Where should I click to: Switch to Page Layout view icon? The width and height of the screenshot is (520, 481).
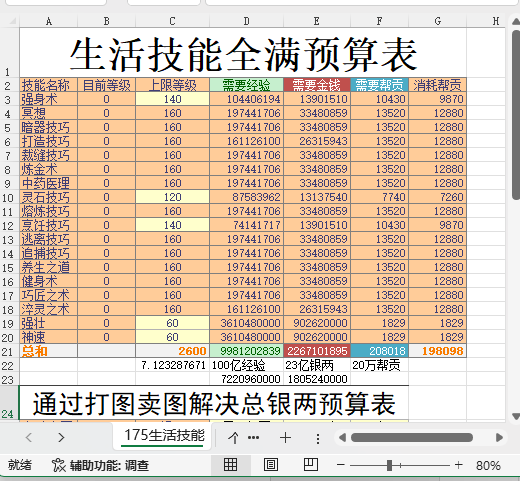(x=271, y=465)
